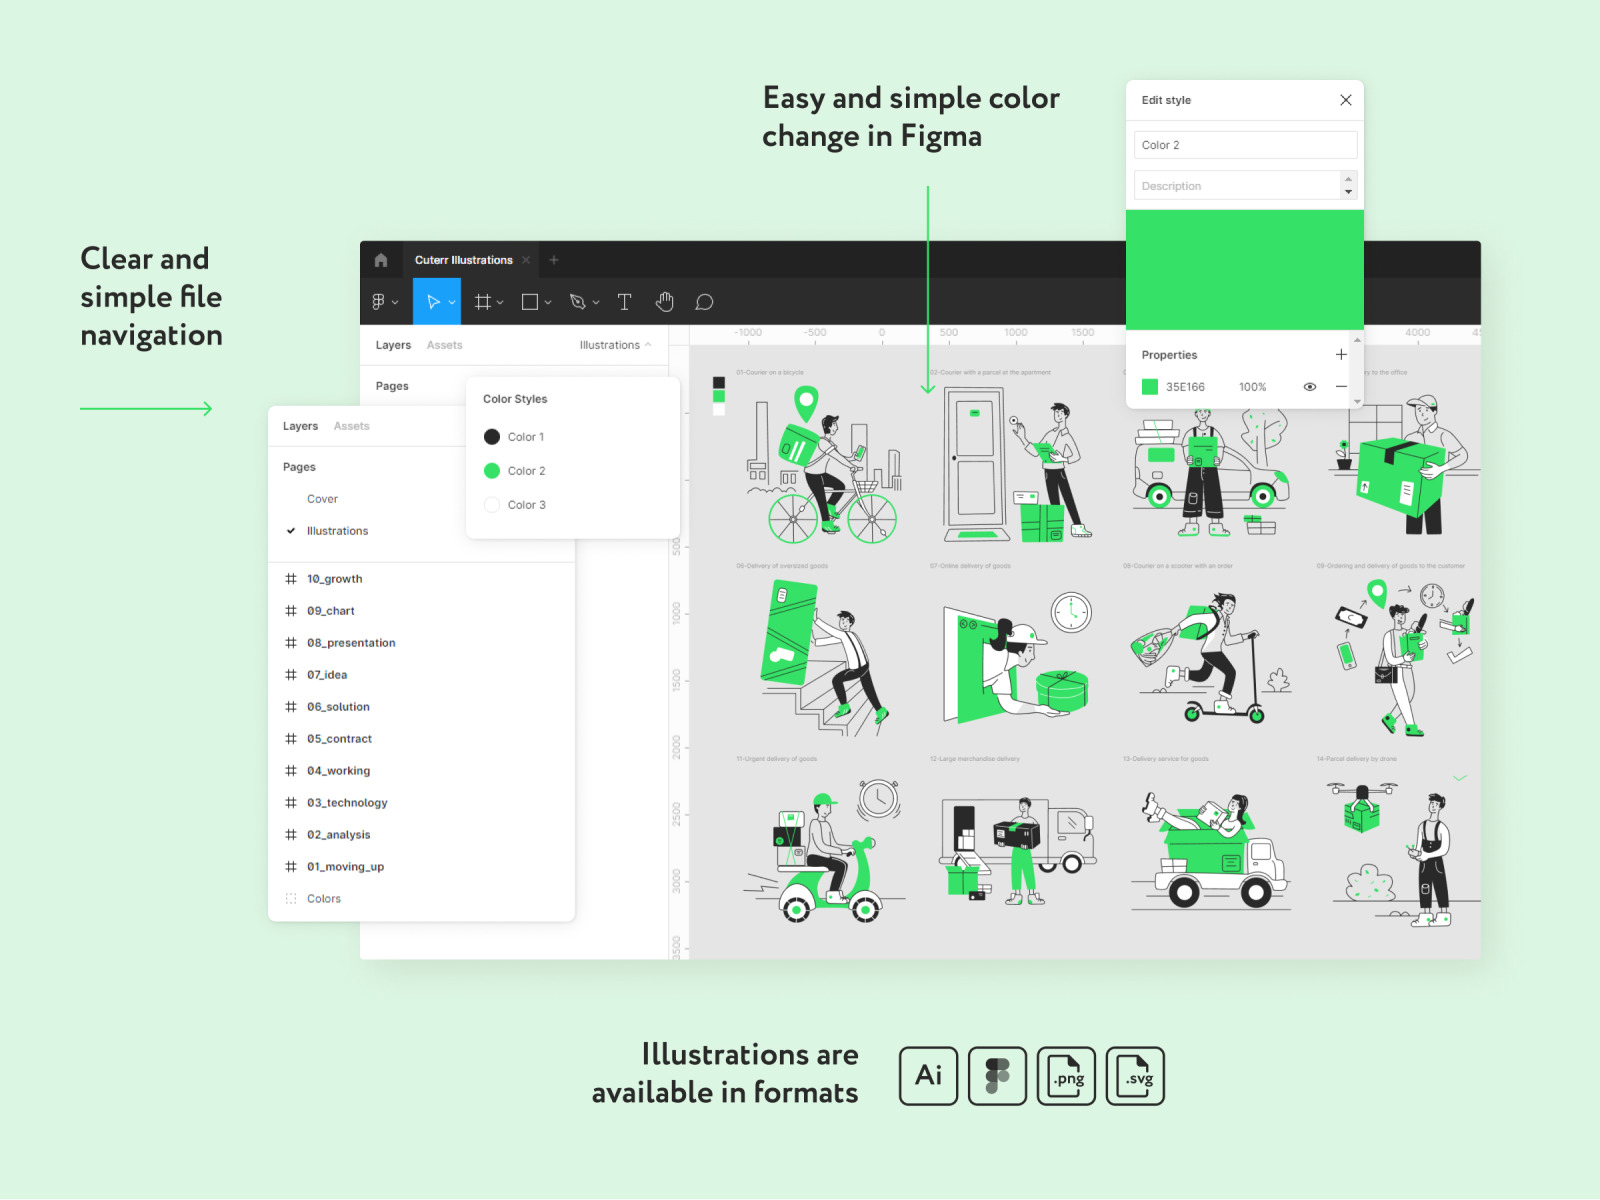Select the Rectangle shape tool

(530, 302)
